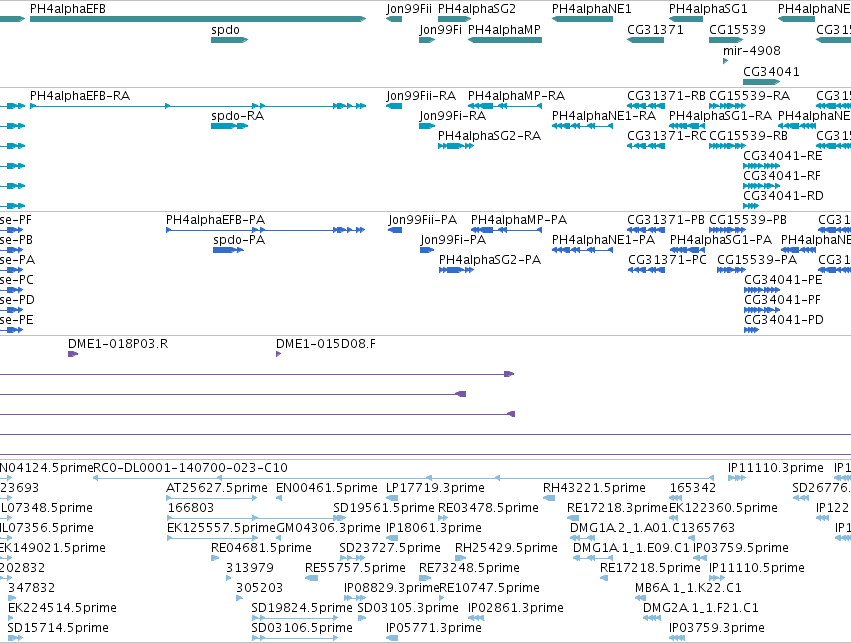851x643 pixels.
Task: Open EST IP11110.3prime
Action: coord(737,478)
